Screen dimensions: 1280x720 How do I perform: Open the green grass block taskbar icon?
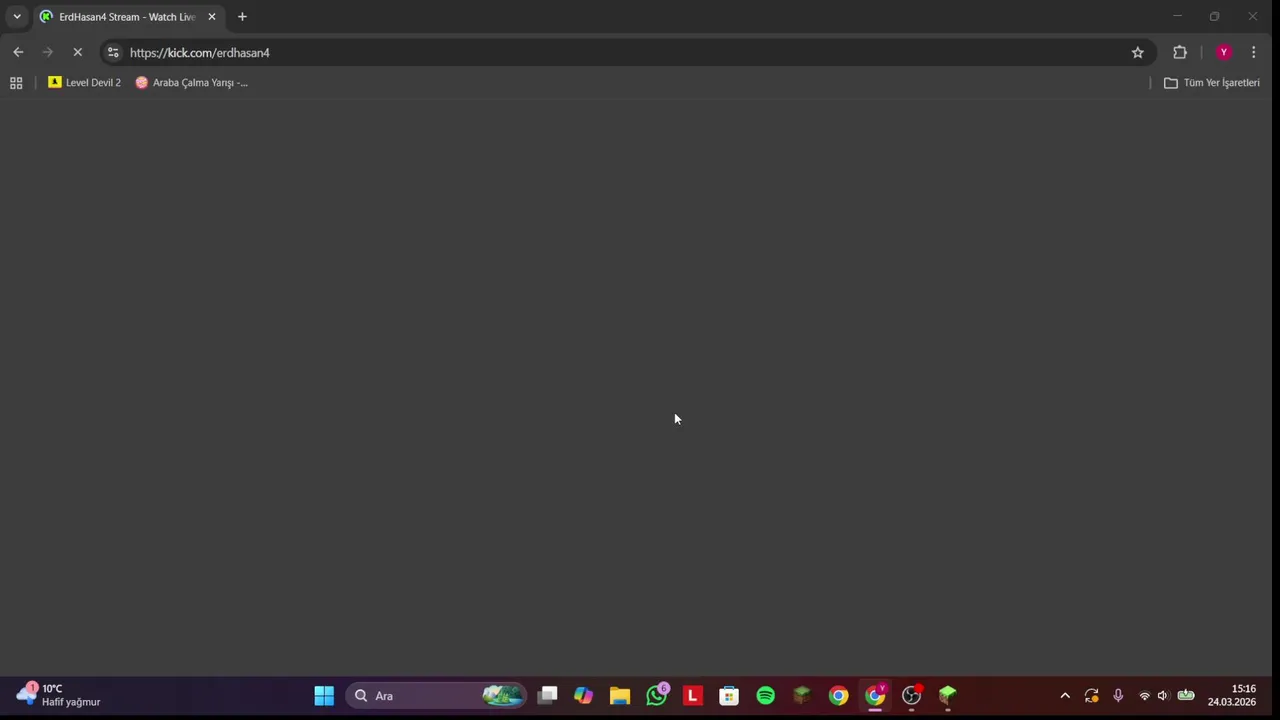click(948, 696)
